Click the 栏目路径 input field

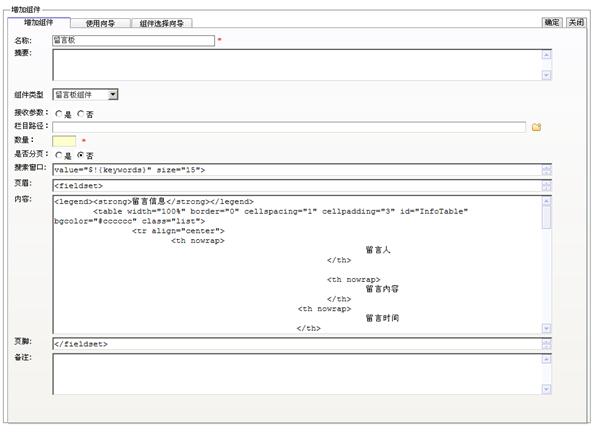click(290, 127)
